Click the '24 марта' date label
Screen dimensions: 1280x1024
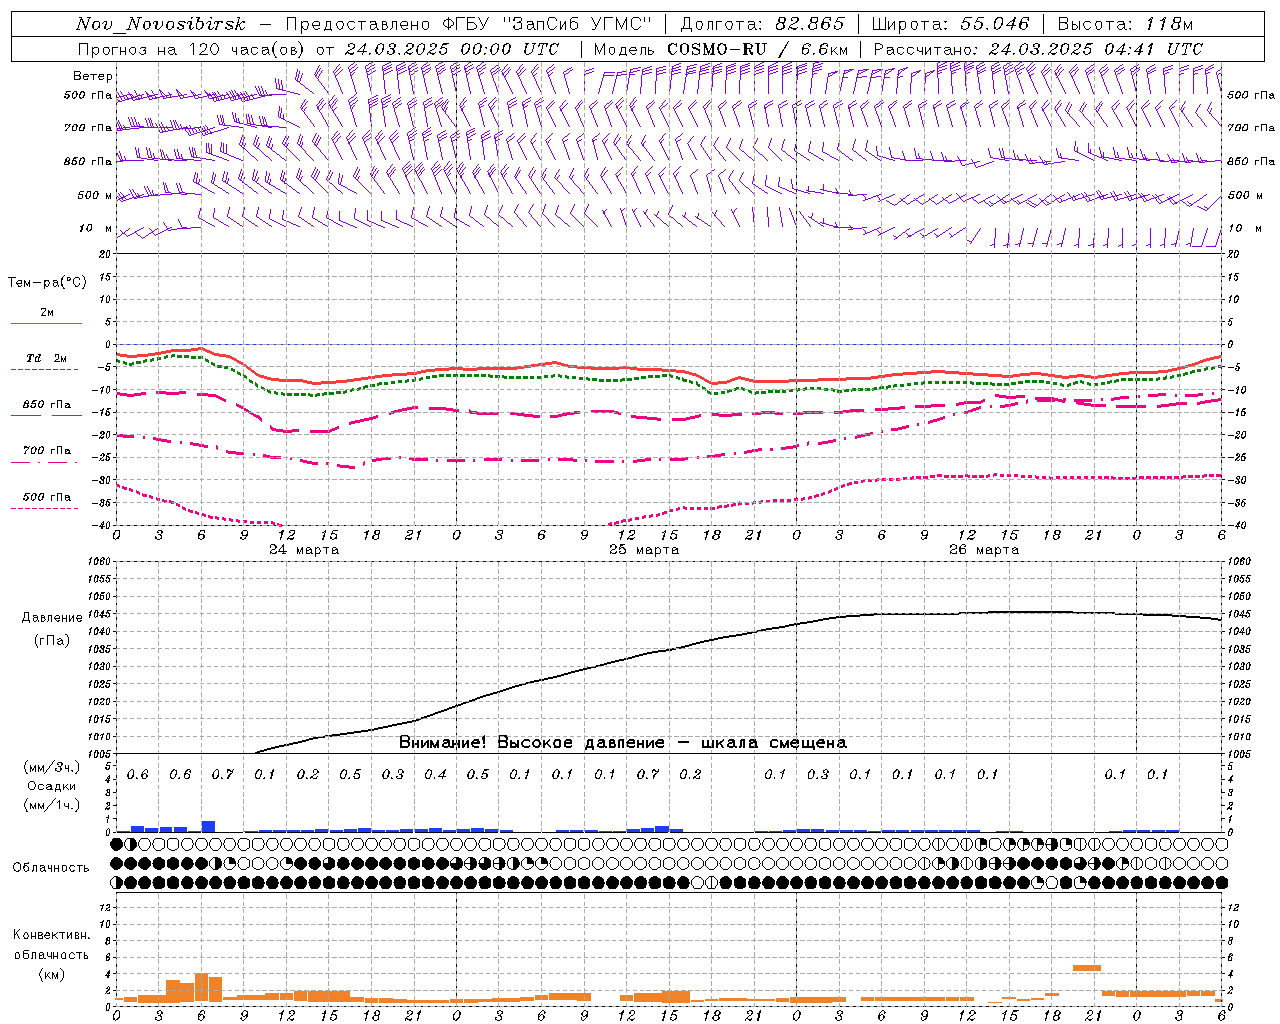point(304,550)
